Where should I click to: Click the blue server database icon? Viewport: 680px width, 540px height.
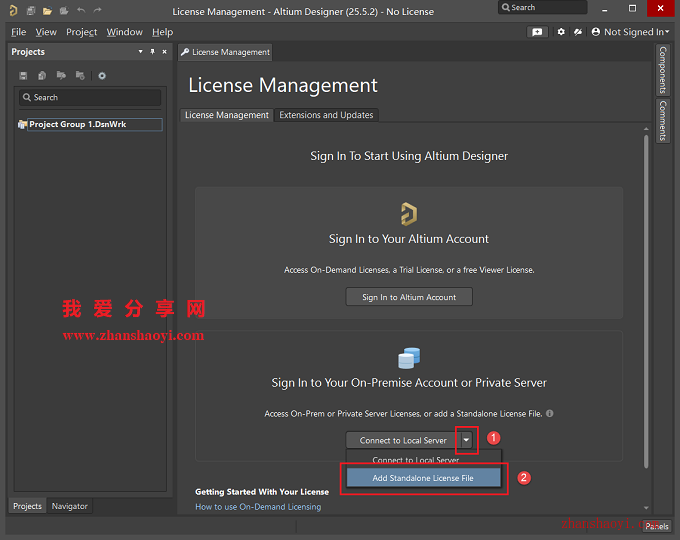click(409, 358)
